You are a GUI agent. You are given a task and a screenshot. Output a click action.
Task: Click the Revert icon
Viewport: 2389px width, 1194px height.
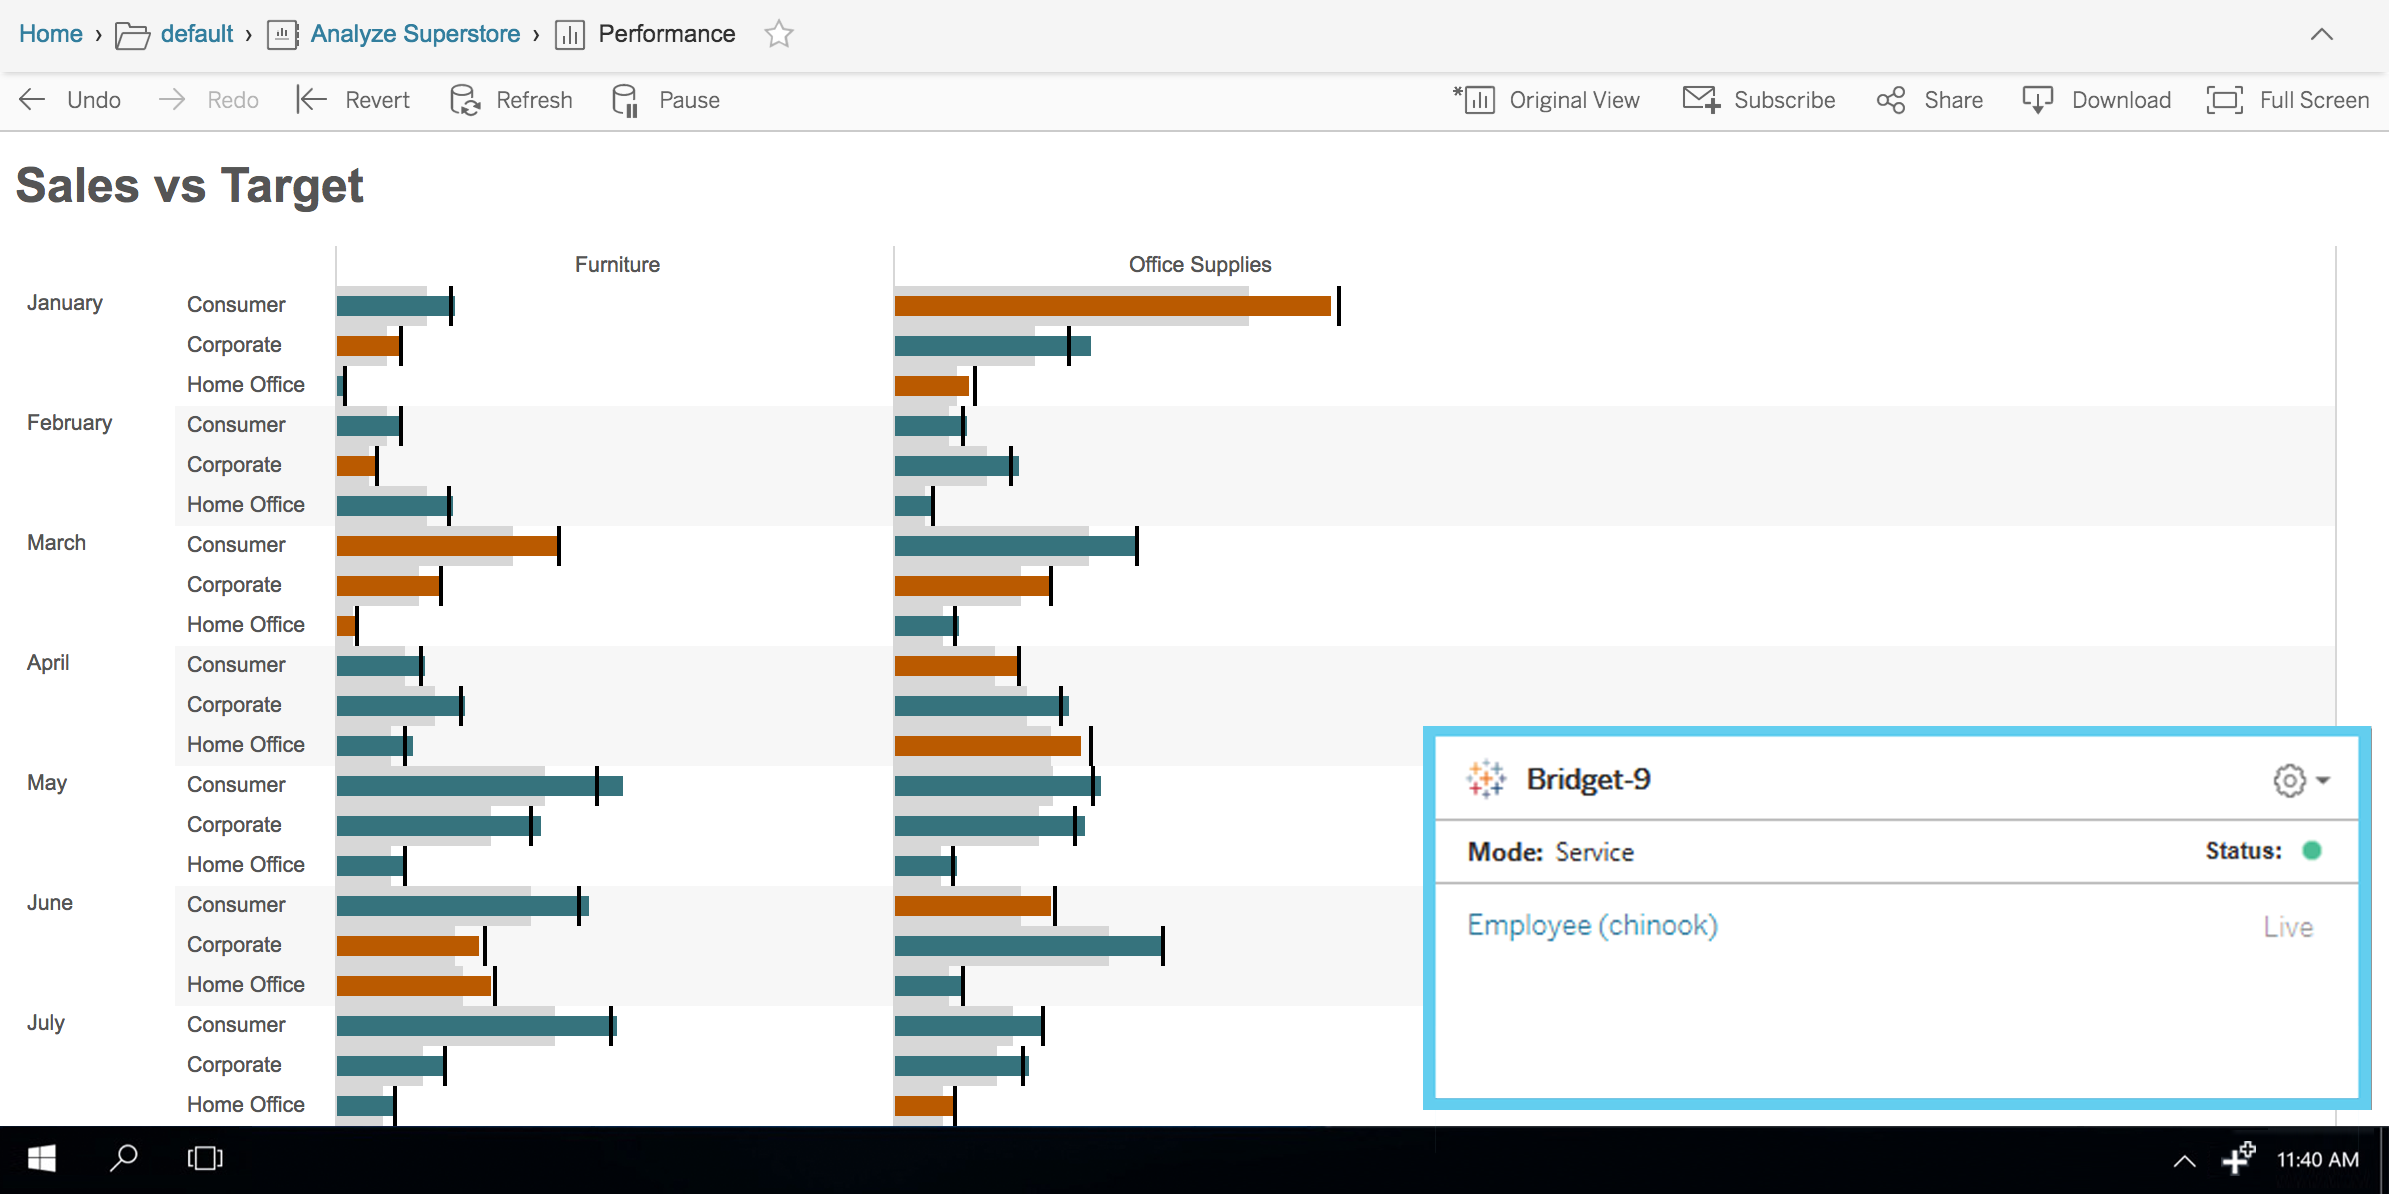coord(311,100)
